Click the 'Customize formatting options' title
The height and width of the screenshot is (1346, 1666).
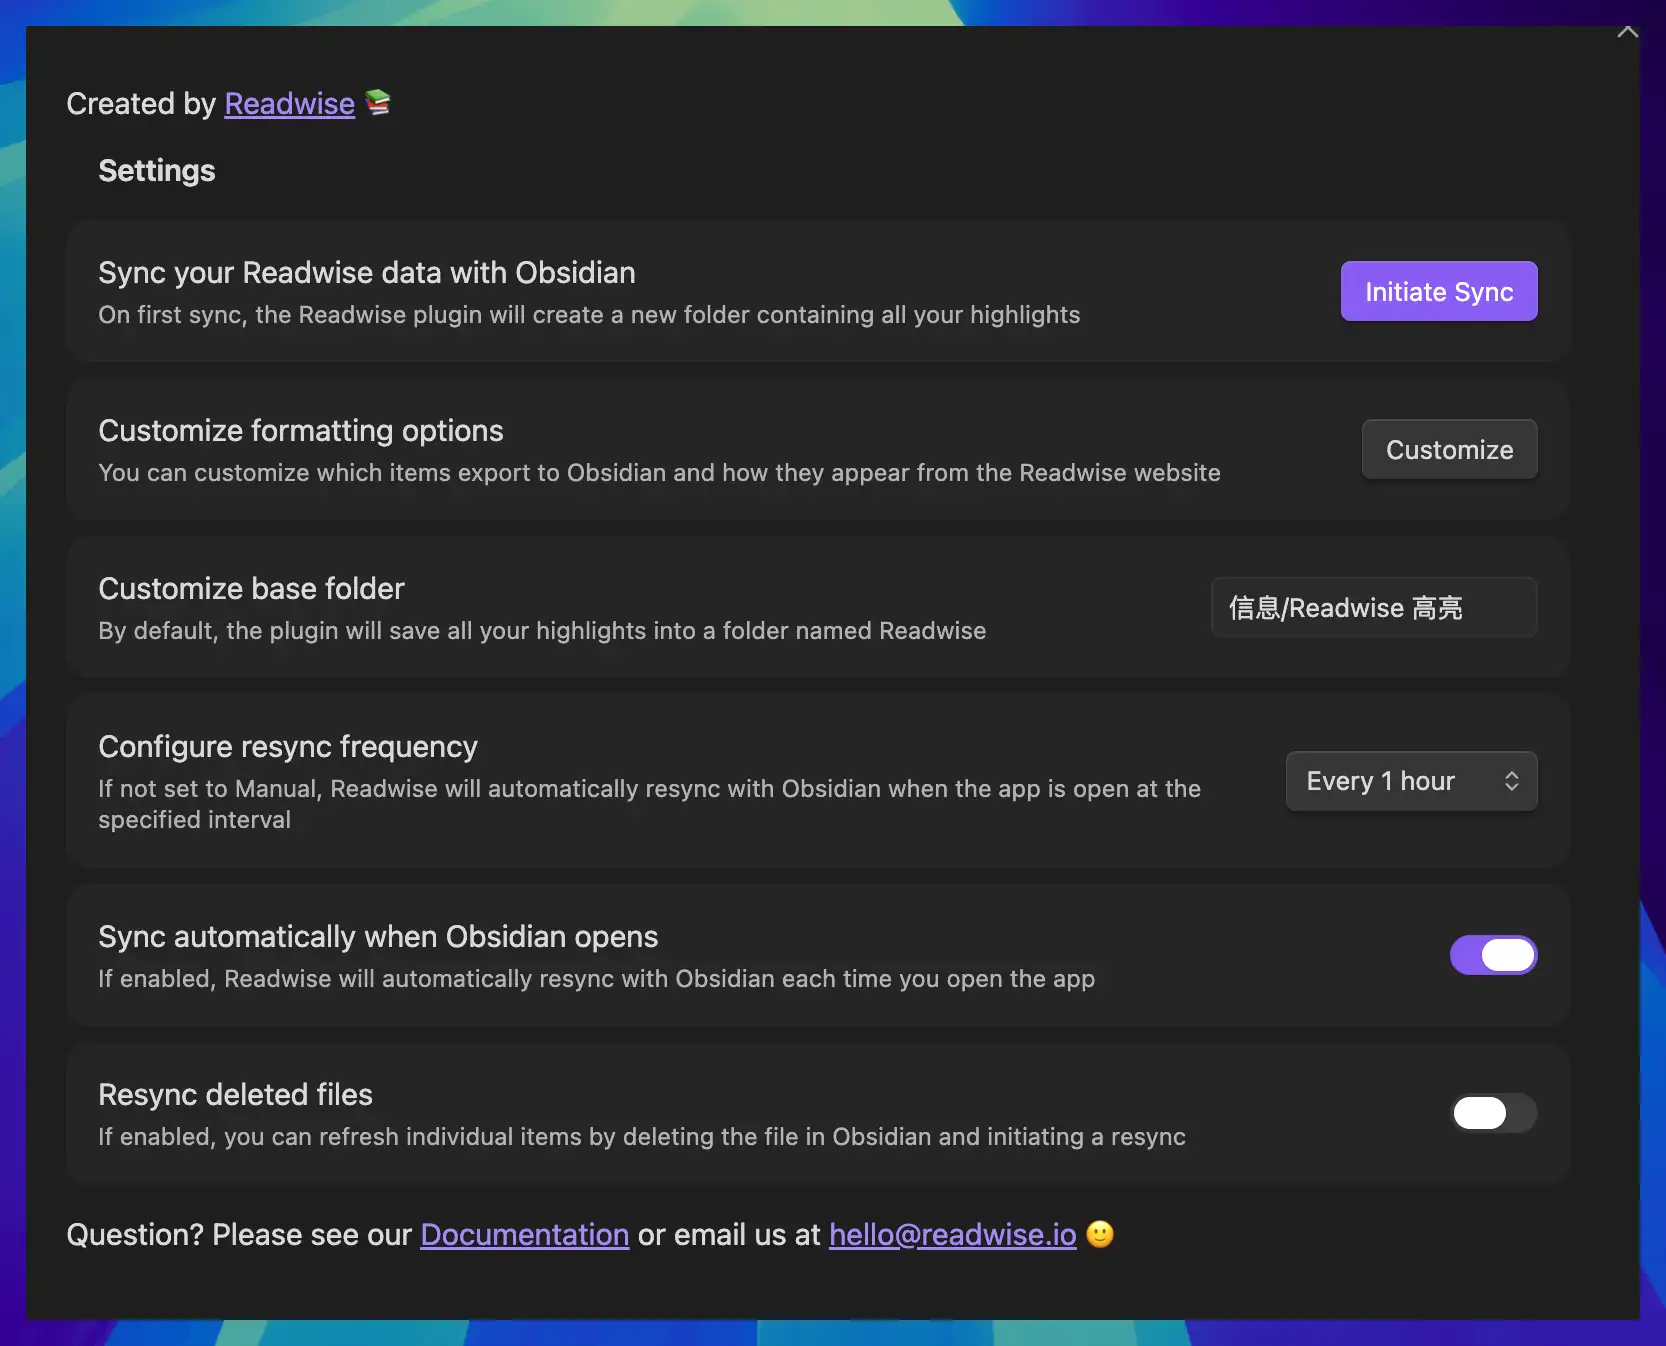[x=301, y=431]
